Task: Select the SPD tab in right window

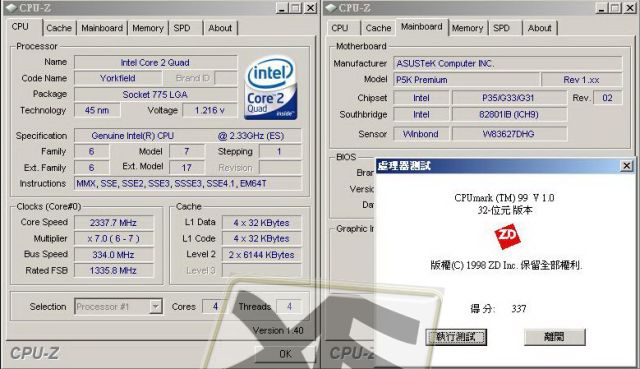Action: click(x=501, y=28)
